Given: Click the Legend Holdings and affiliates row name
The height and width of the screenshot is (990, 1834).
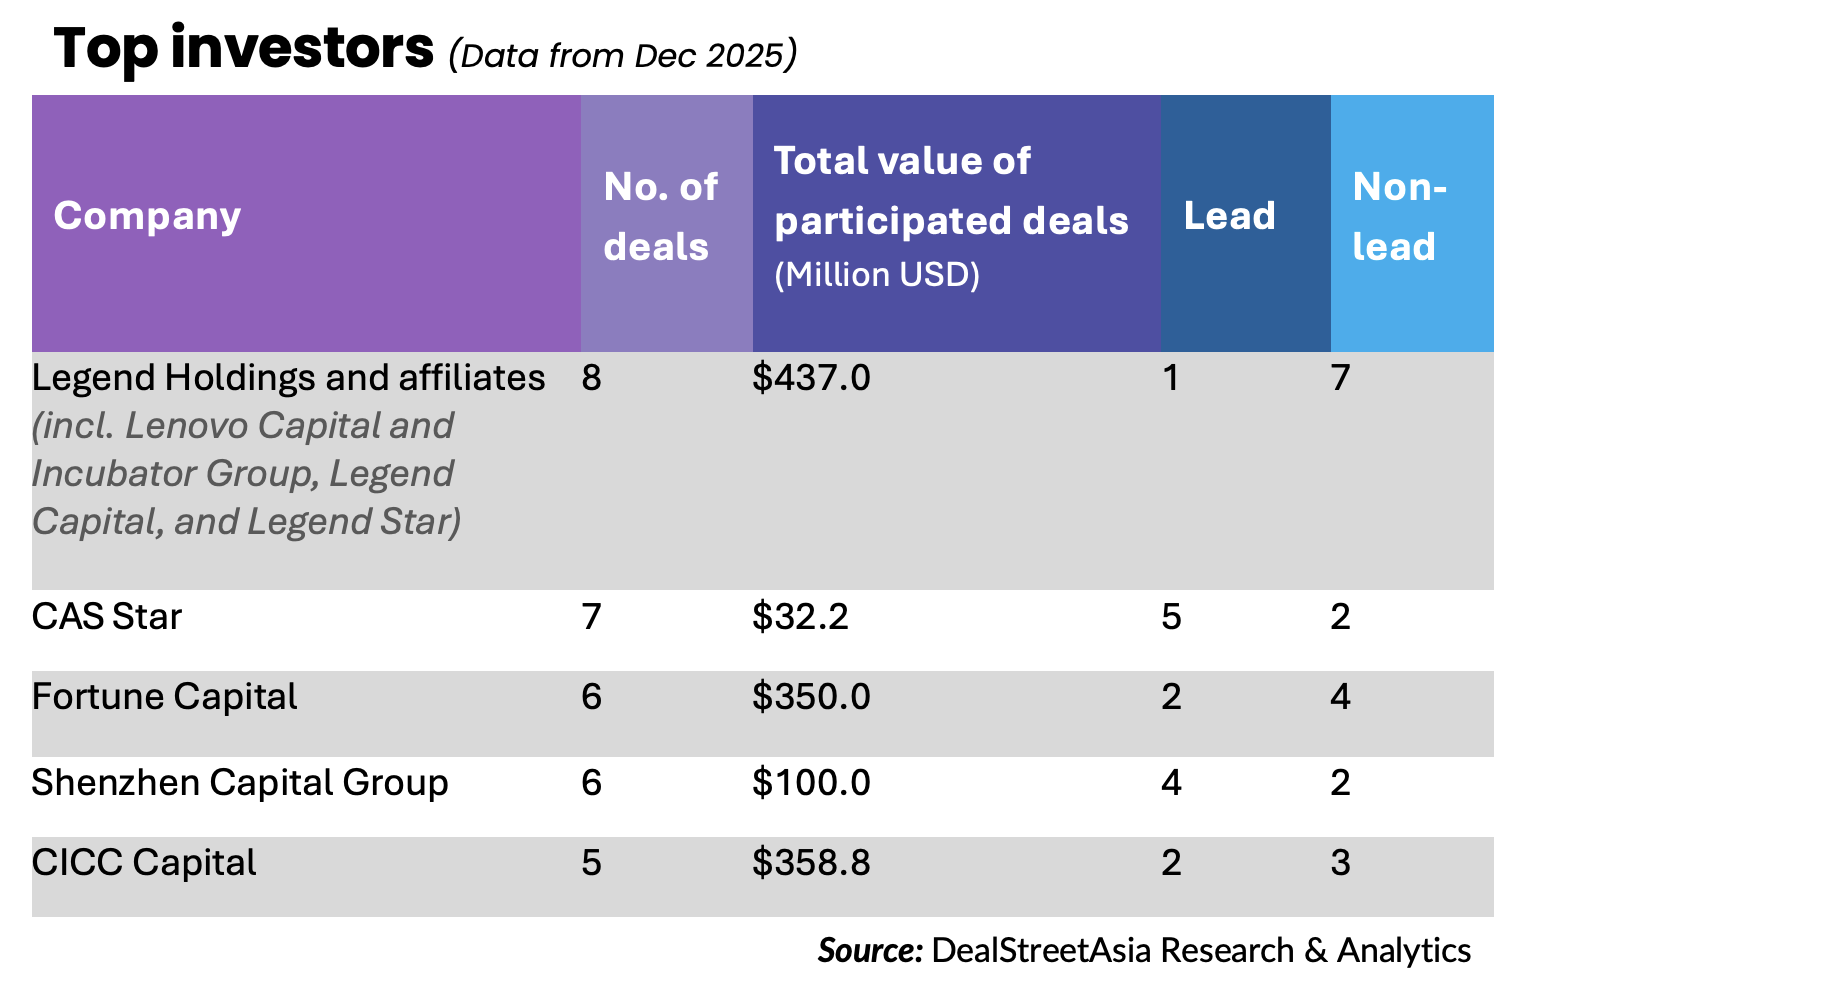Looking at the screenshot, I should click(288, 378).
